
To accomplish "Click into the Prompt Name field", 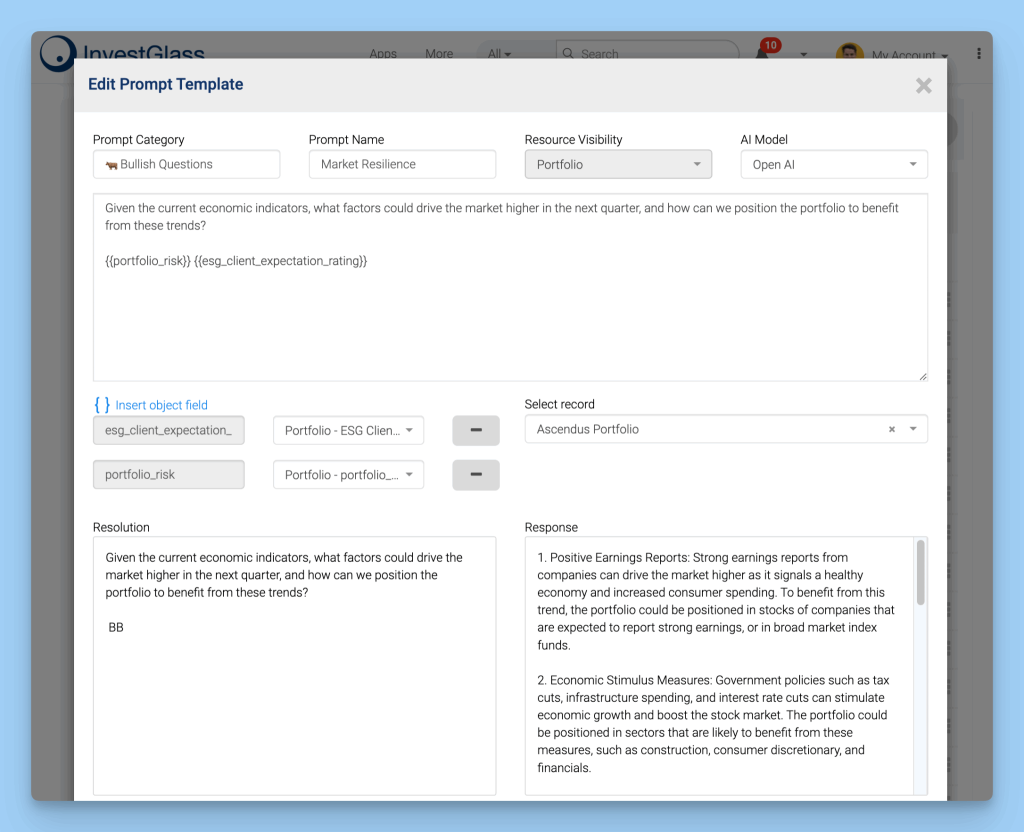I will 402,164.
